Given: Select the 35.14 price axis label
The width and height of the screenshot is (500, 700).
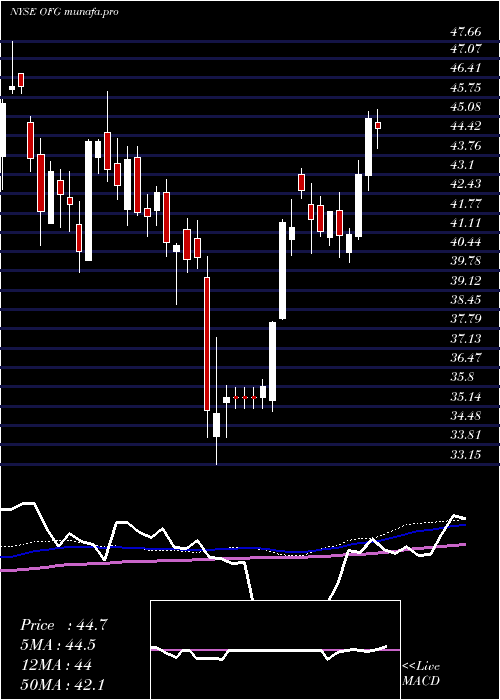Looking at the screenshot, I should [466, 396].
